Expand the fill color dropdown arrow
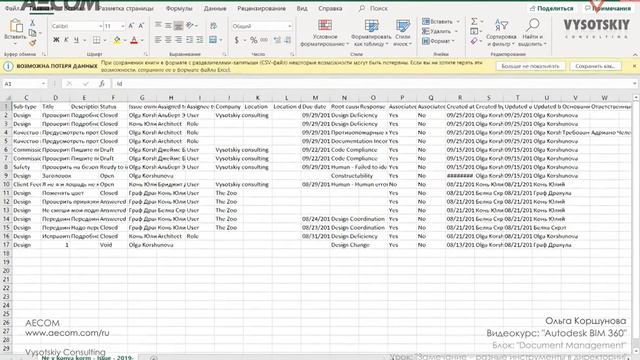The height and width of the screenshot is (360, 640). (x=125, y=40)
